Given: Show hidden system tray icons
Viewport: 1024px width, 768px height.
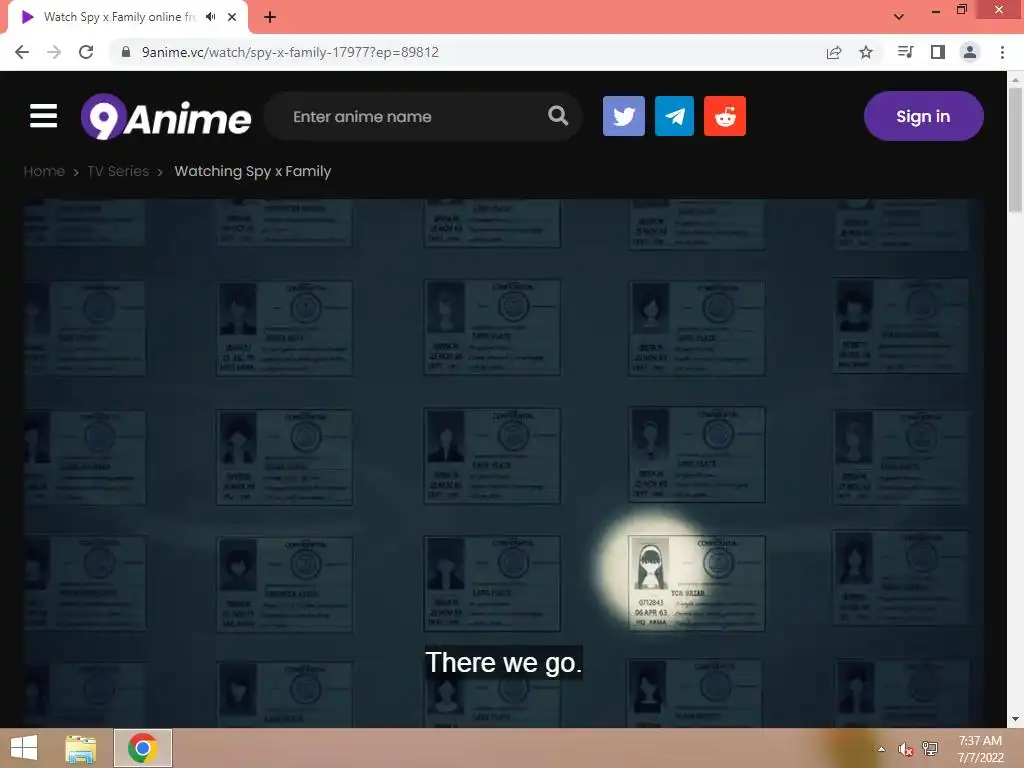Looking at the screenshot, I should [882, 749].
